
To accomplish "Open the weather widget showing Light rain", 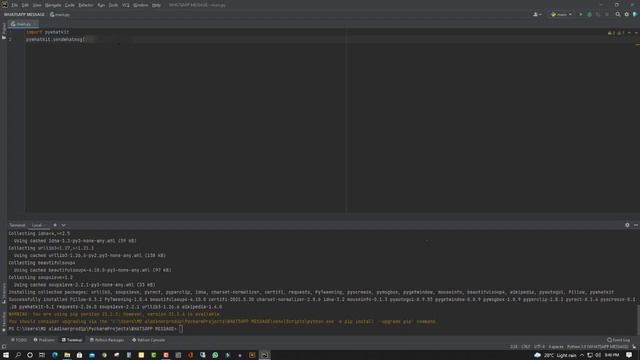I will tap(556, 355).
